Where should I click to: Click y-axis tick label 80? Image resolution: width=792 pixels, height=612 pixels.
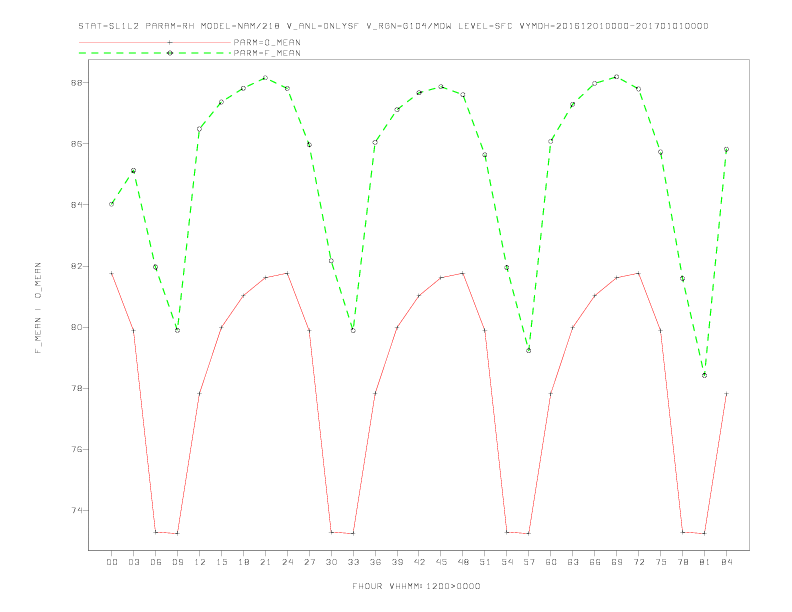pyautogui.click(x=76, y=327)
